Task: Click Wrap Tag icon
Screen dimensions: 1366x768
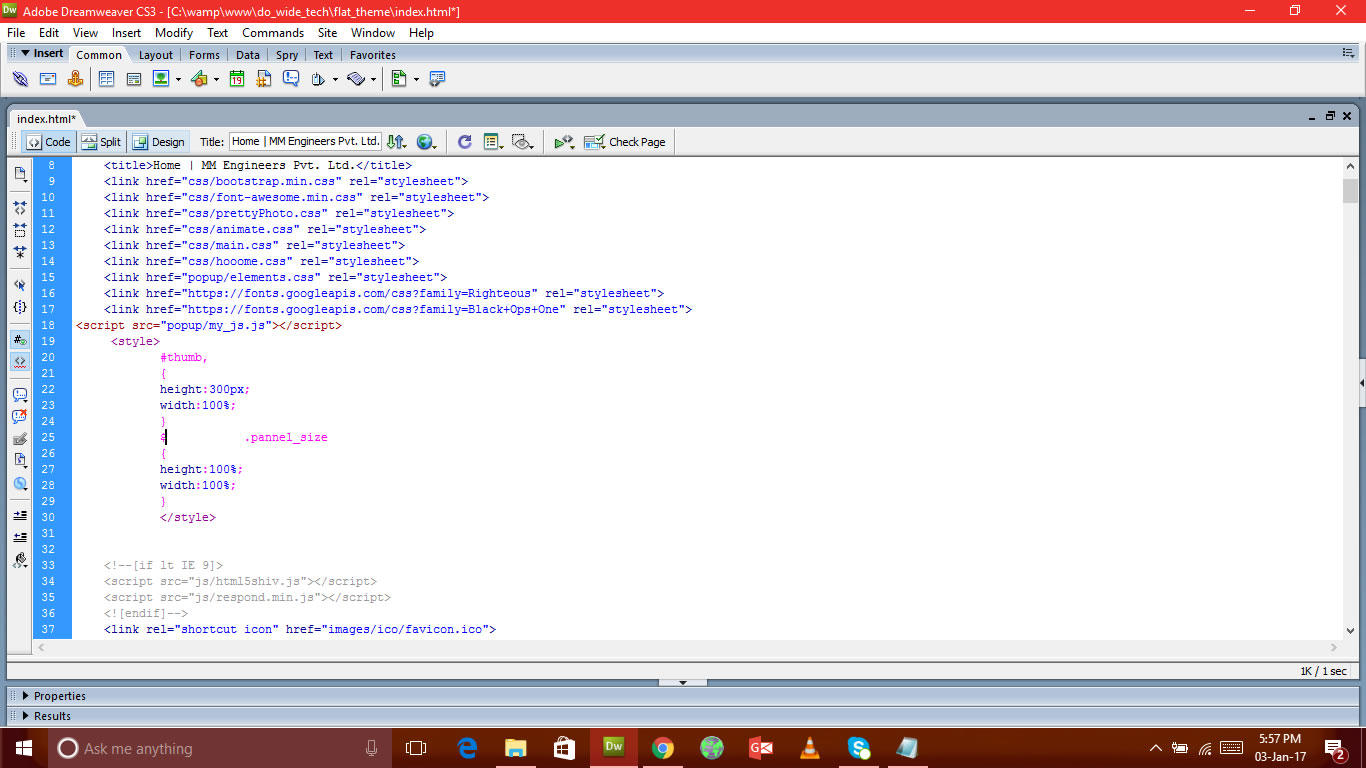Action: pos(20,439)
